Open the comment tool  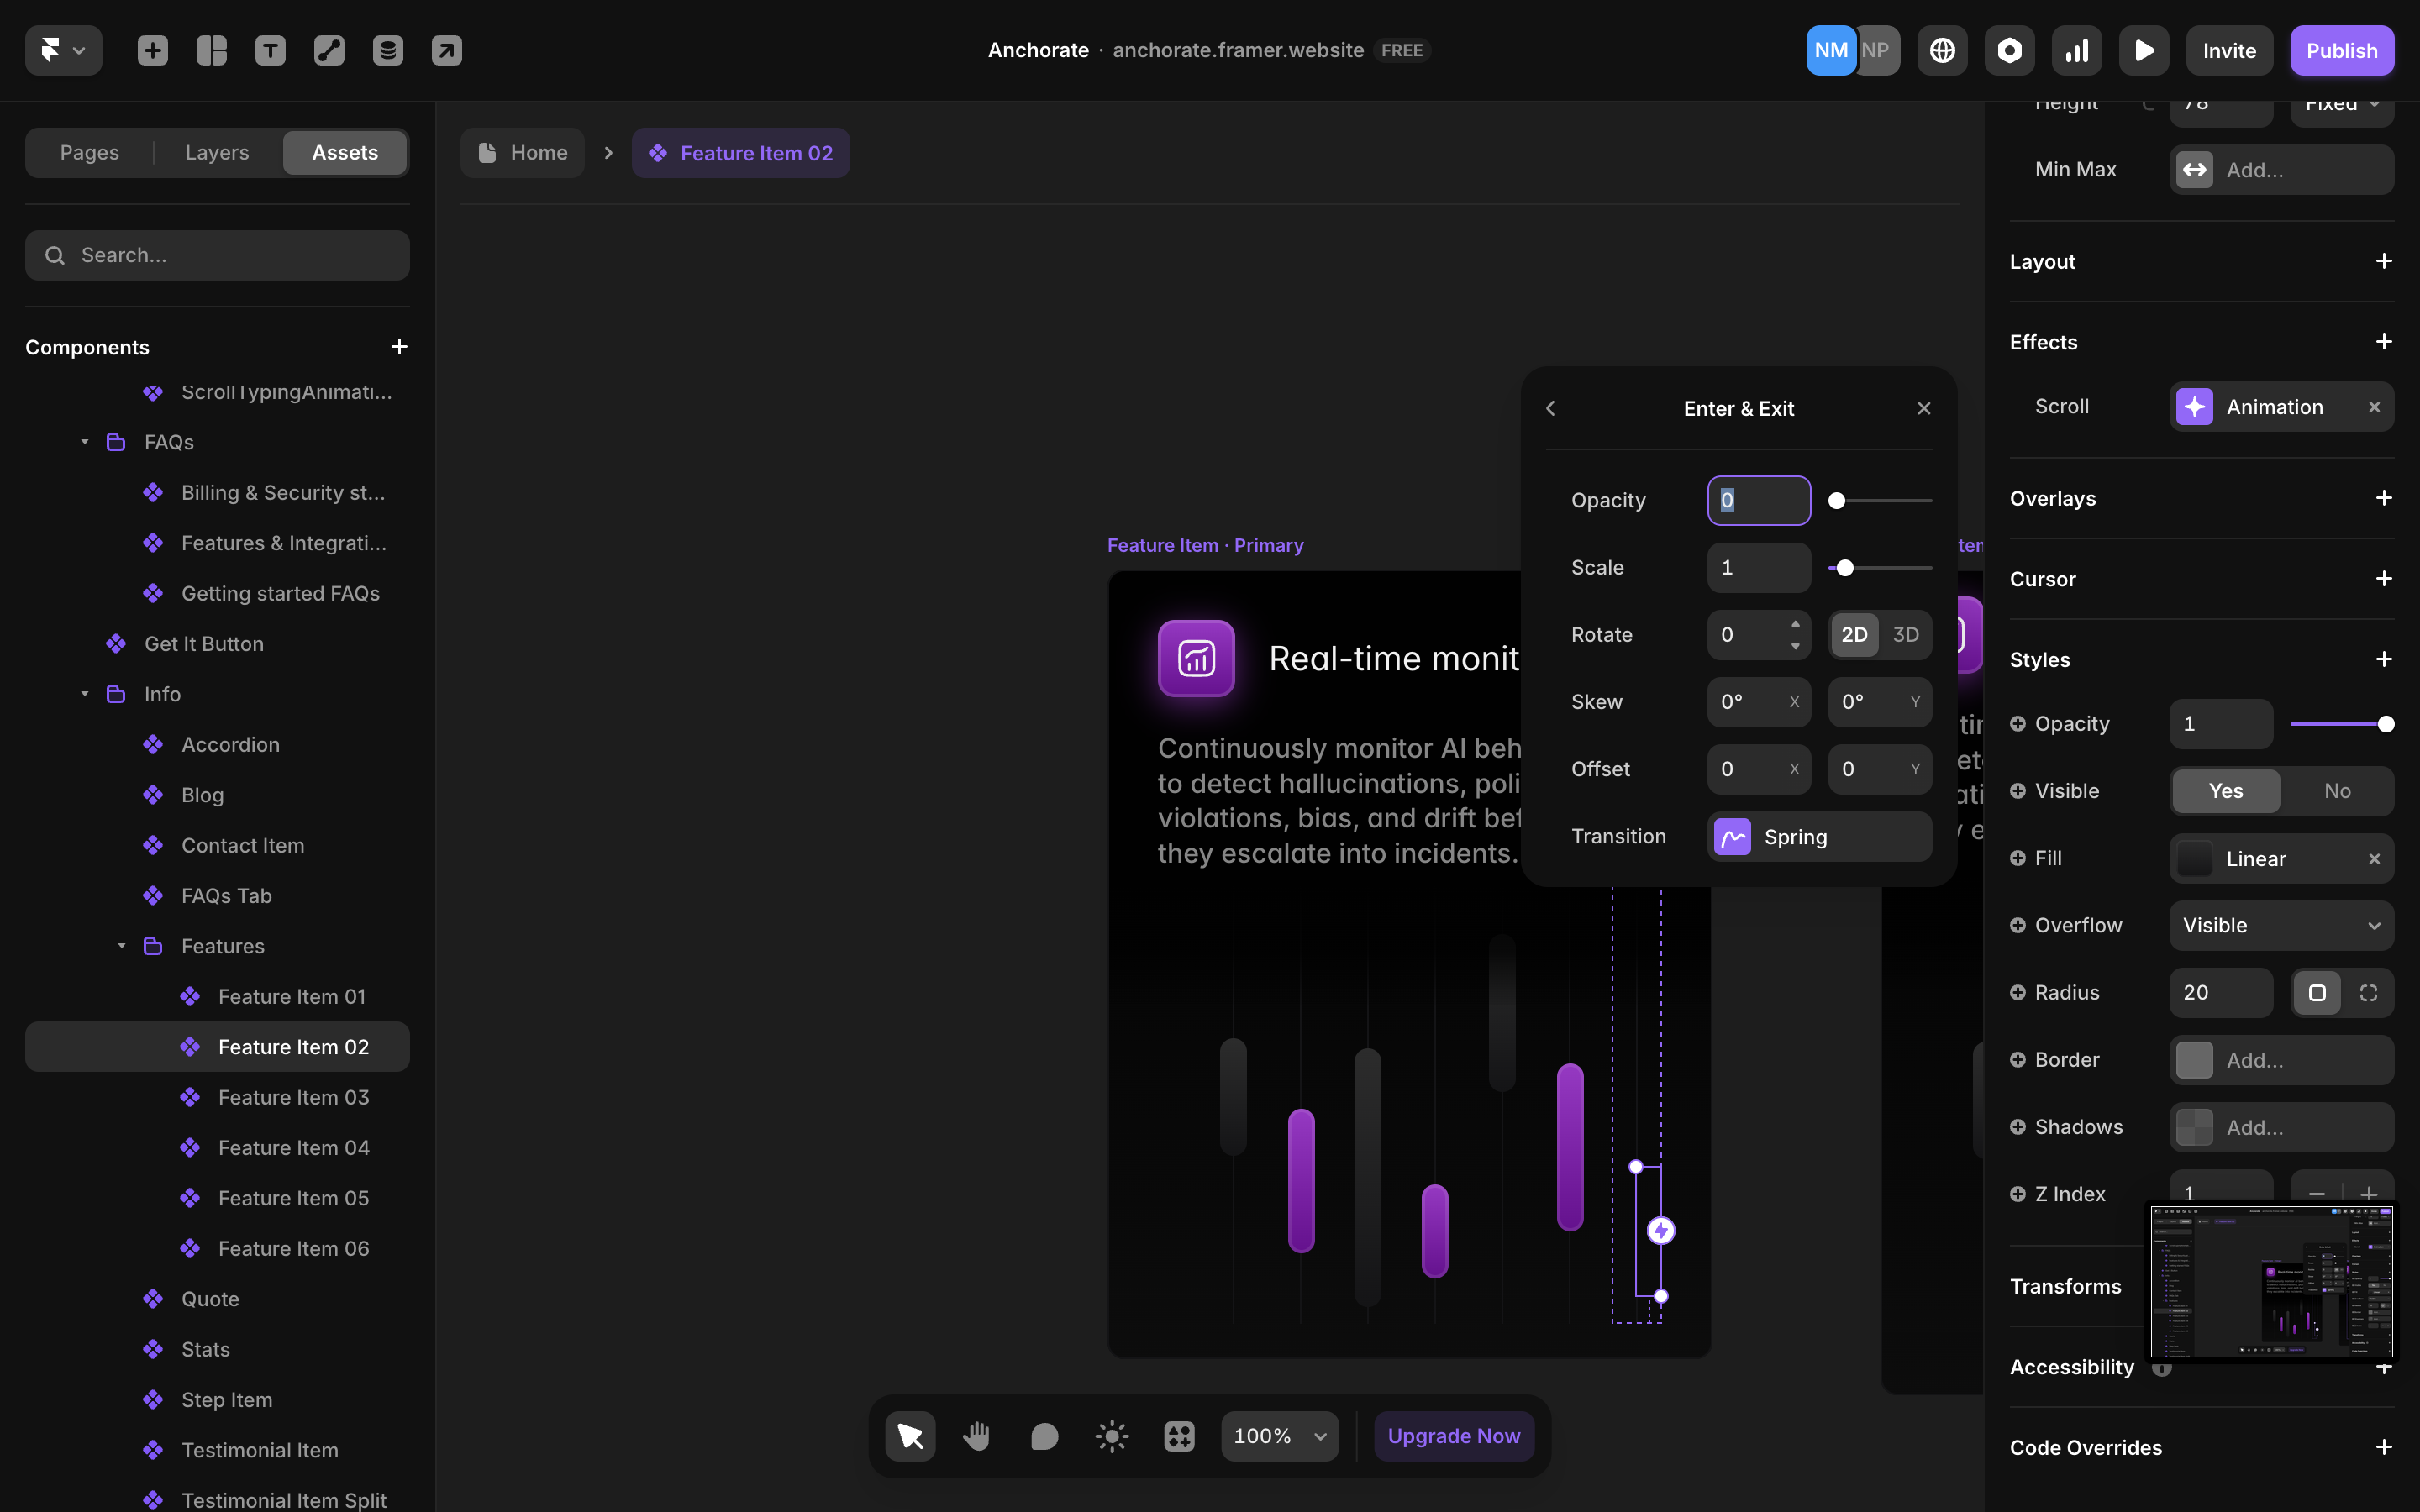point(1044,1435)
